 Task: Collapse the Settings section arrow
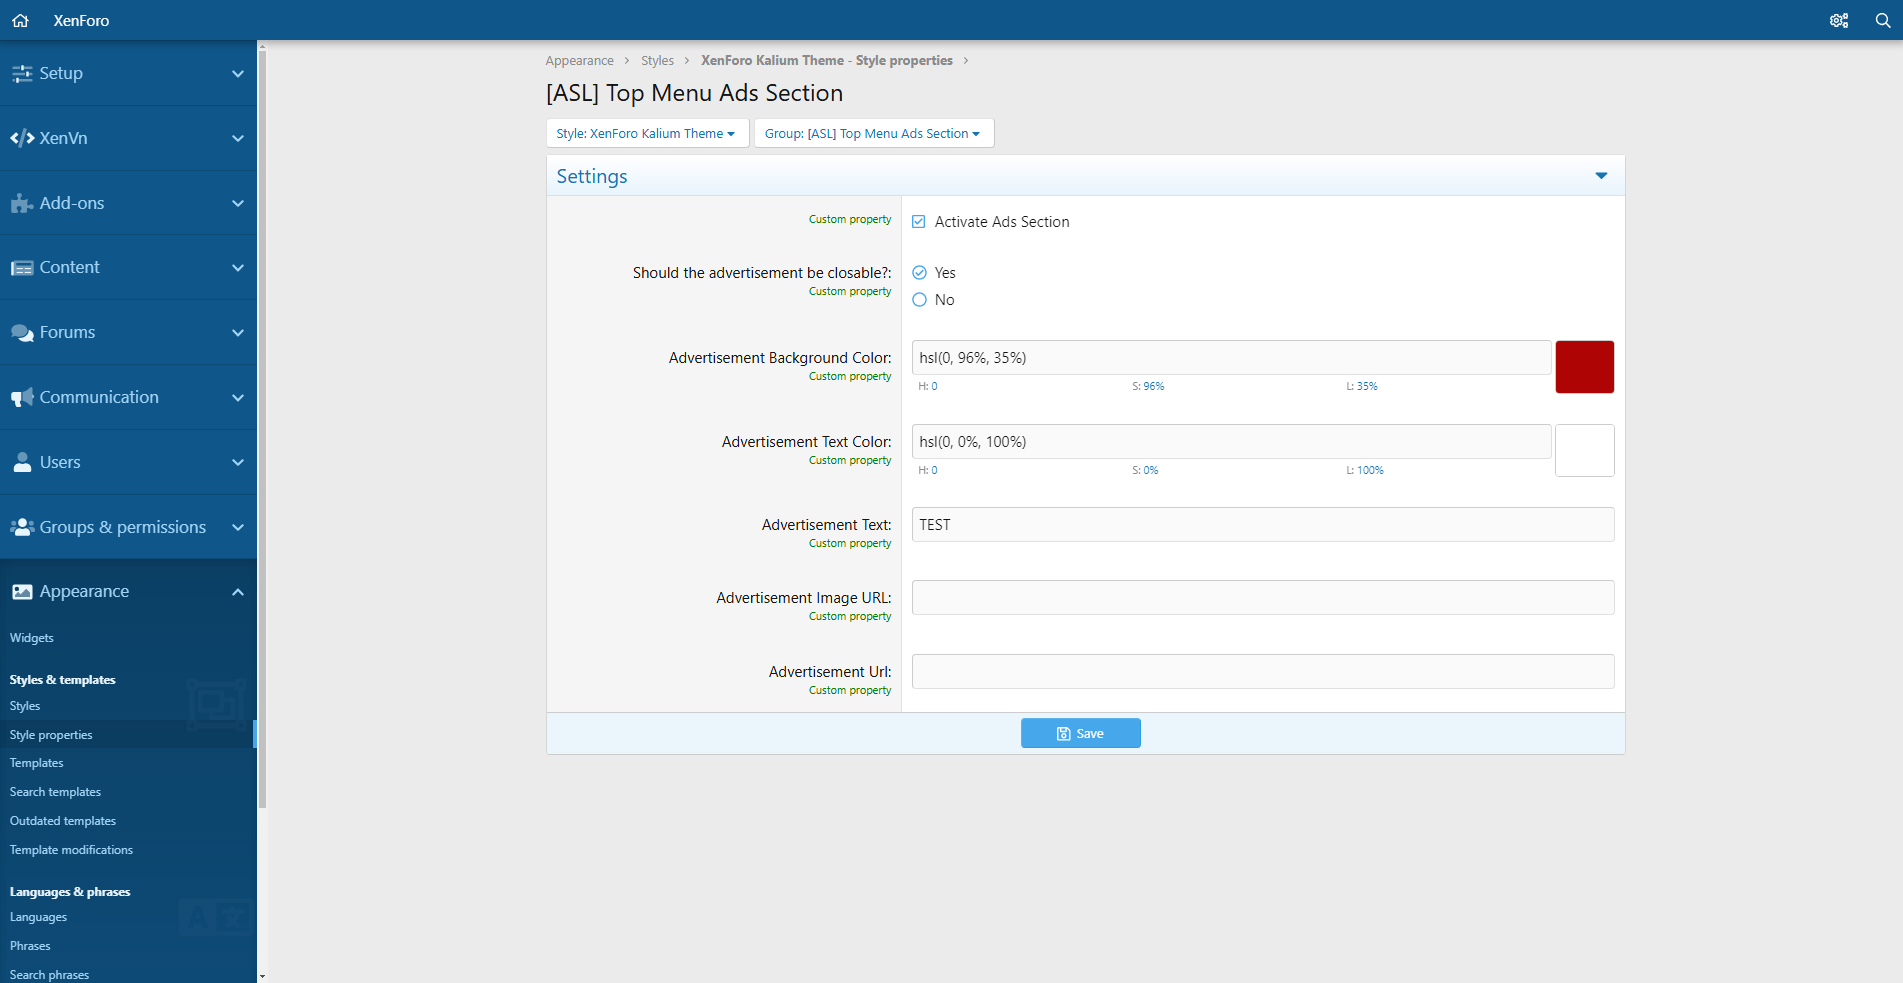1601,176
